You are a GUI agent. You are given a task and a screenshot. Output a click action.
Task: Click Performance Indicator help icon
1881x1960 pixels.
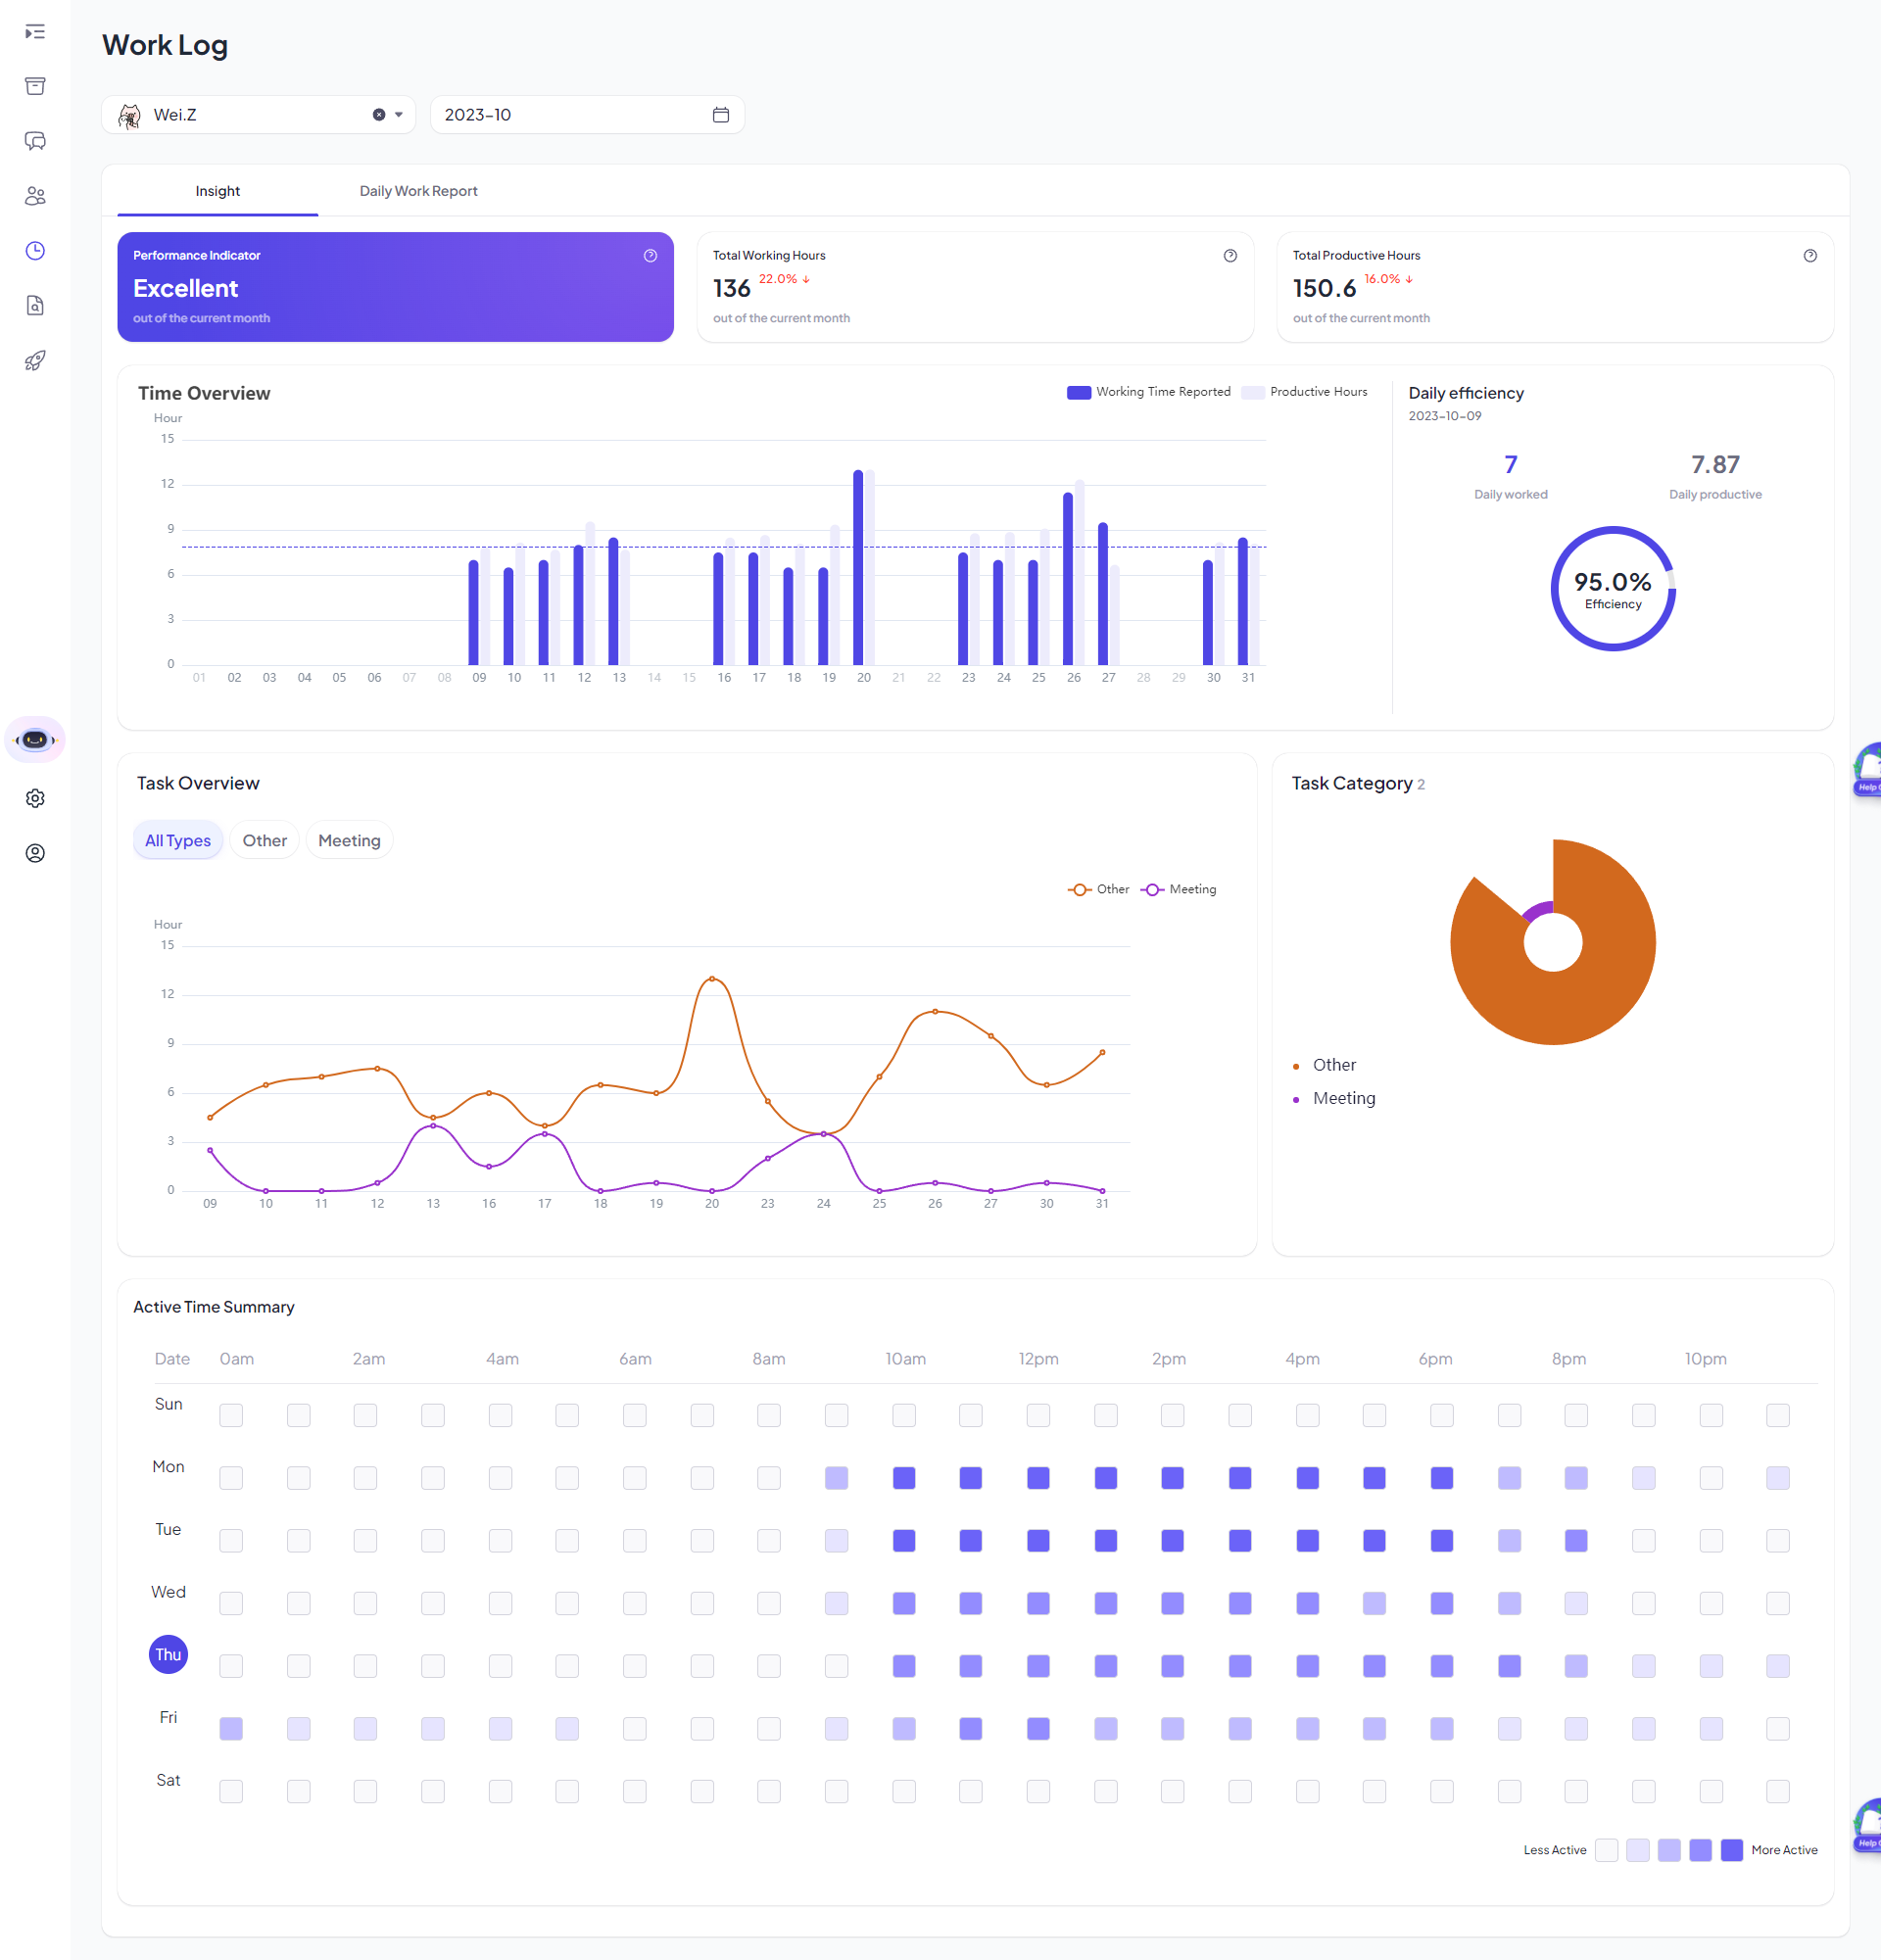pyautogui.click(x=650, y=256)
